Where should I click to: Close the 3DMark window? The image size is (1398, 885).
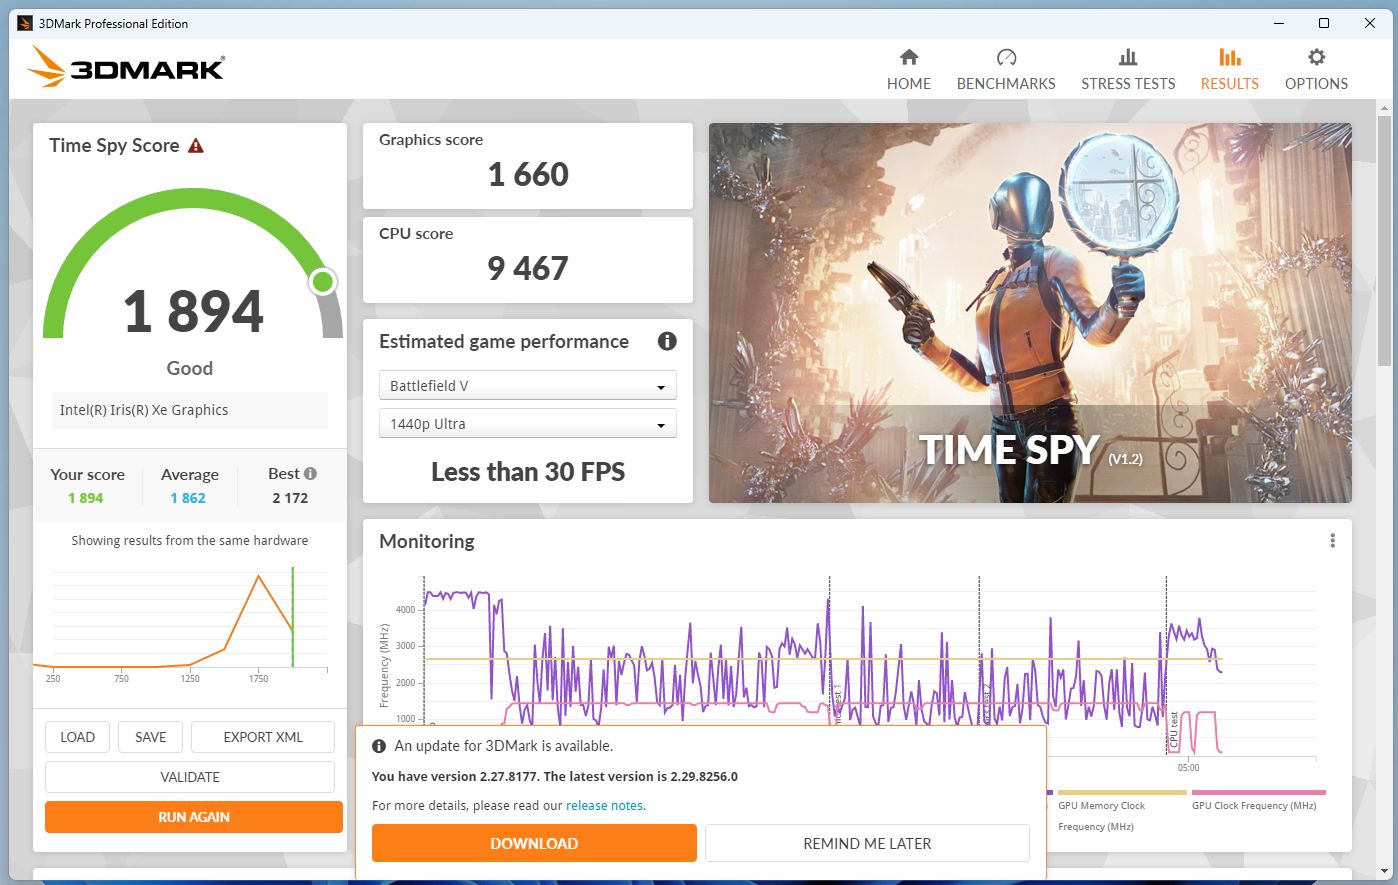click(x=1369, y=23)
